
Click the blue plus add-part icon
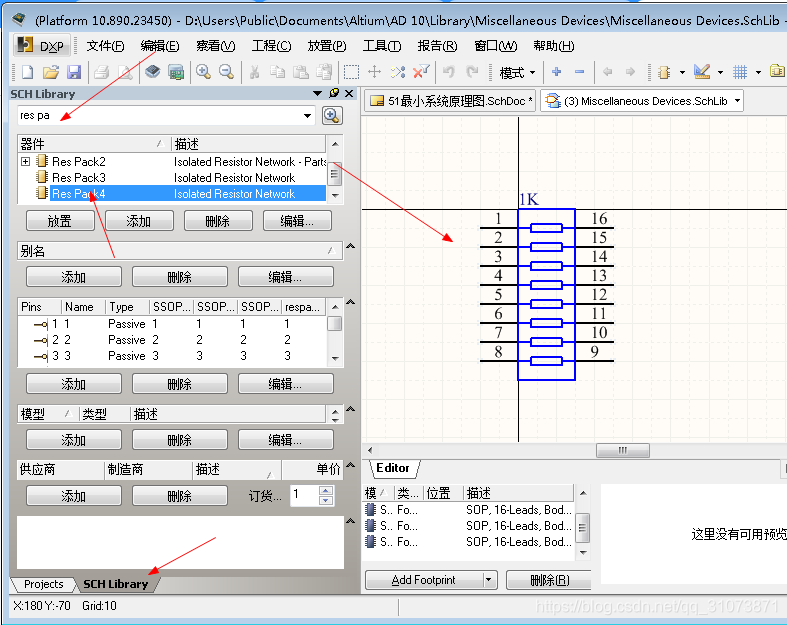coord(556,72)
